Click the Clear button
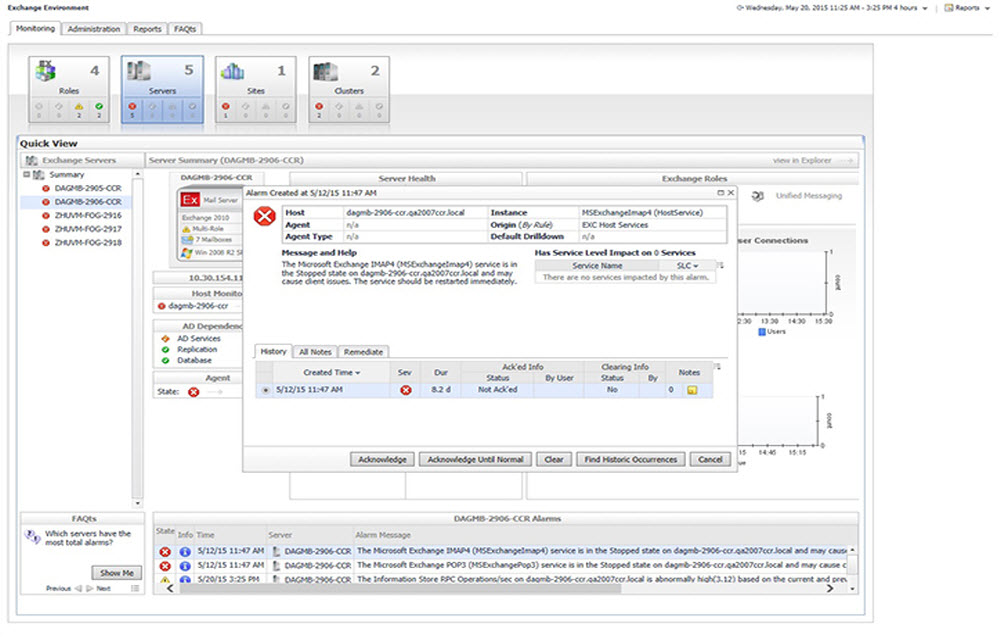The height and width of the screenshot is (640, 1000). [554, 460]
